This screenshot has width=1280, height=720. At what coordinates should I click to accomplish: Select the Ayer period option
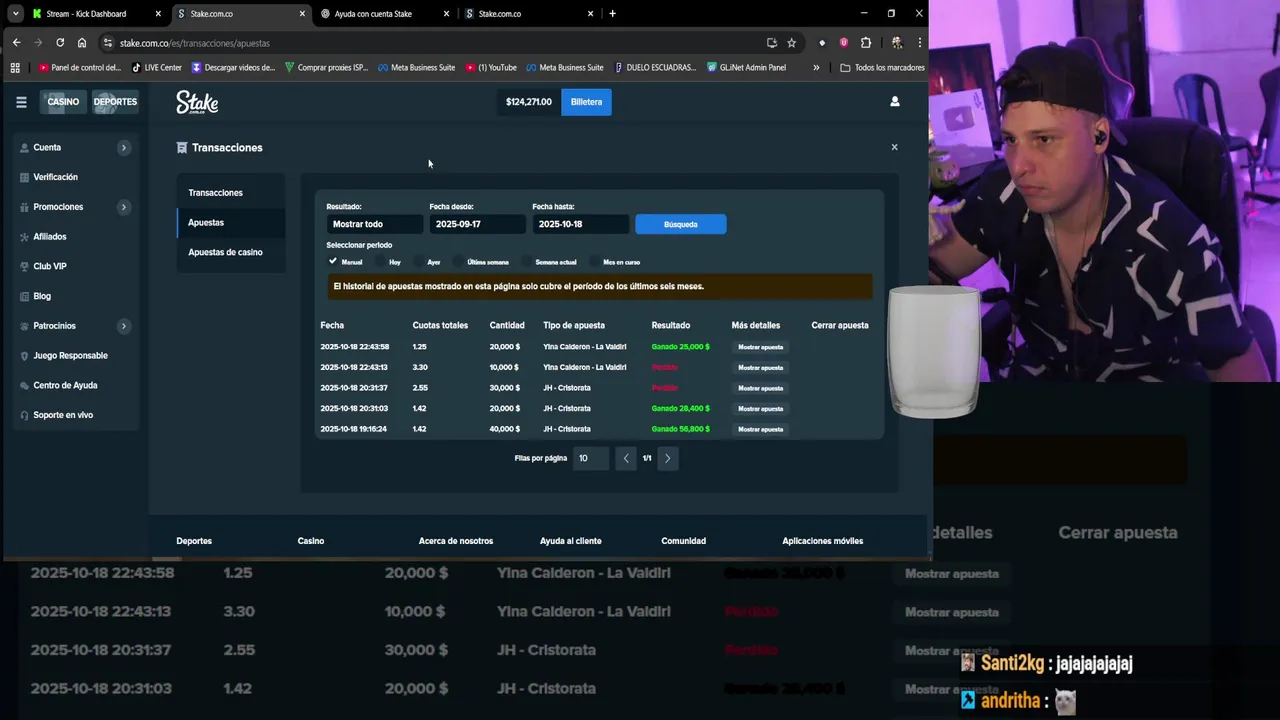427,262
